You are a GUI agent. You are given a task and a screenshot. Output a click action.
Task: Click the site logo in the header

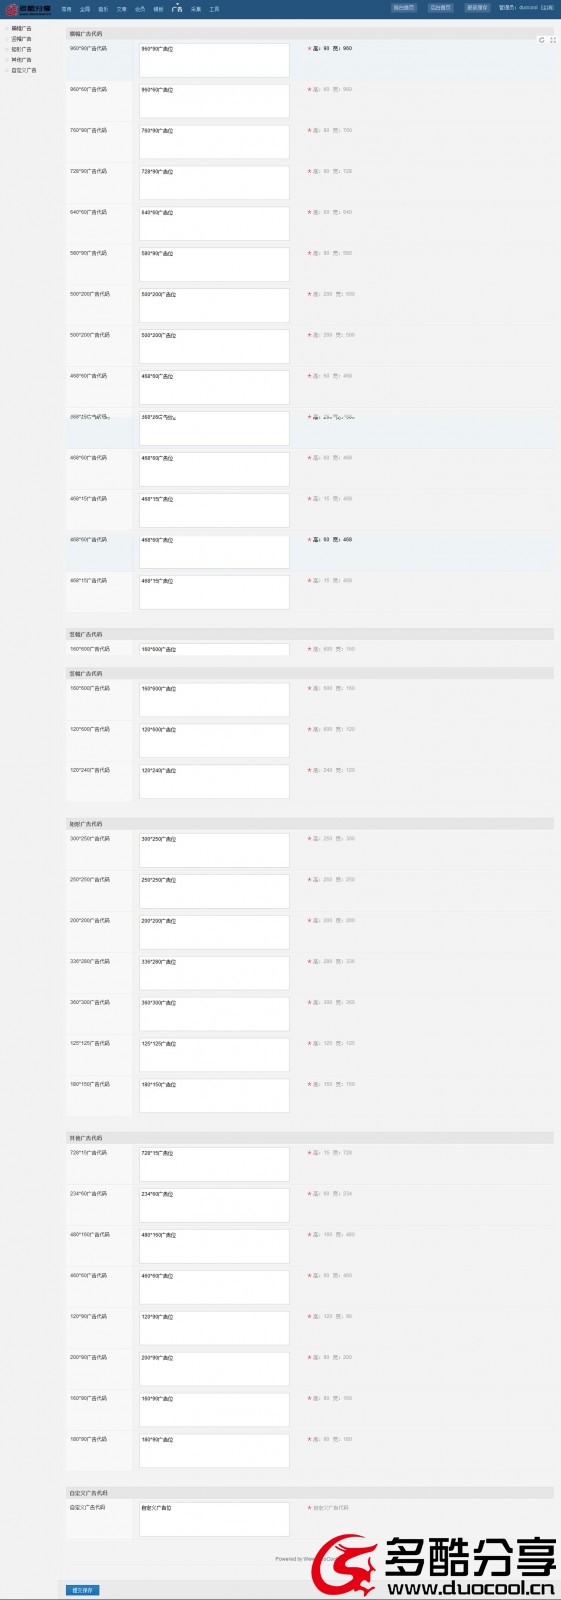pos(27,8)
